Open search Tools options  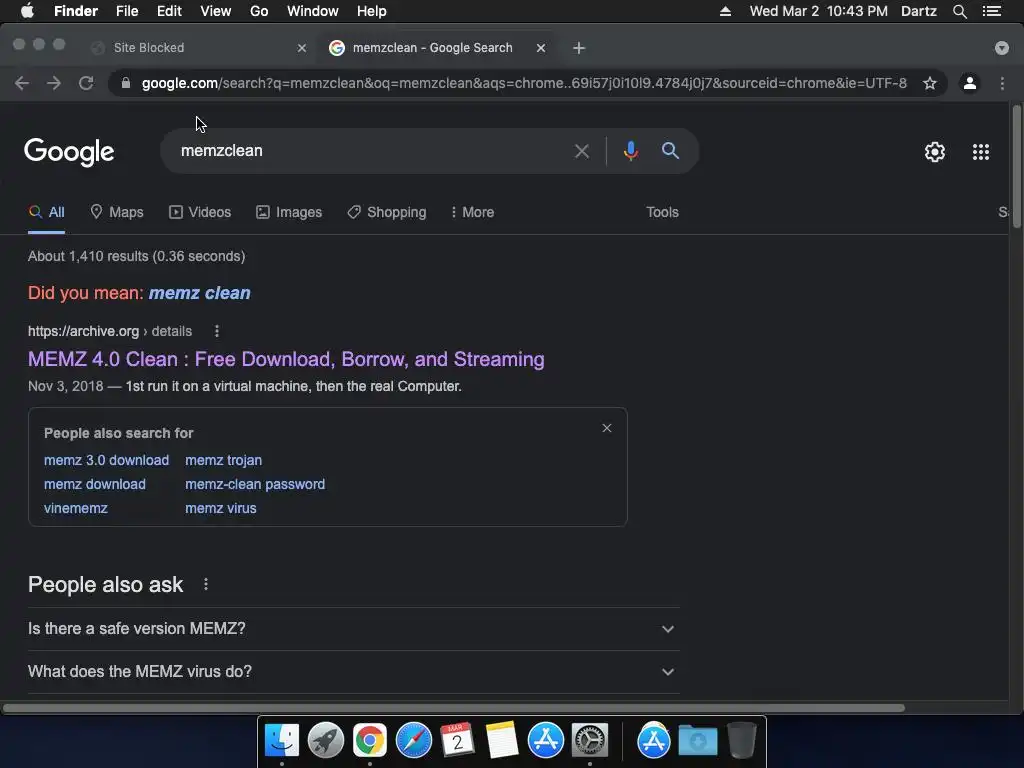[662, 212]
